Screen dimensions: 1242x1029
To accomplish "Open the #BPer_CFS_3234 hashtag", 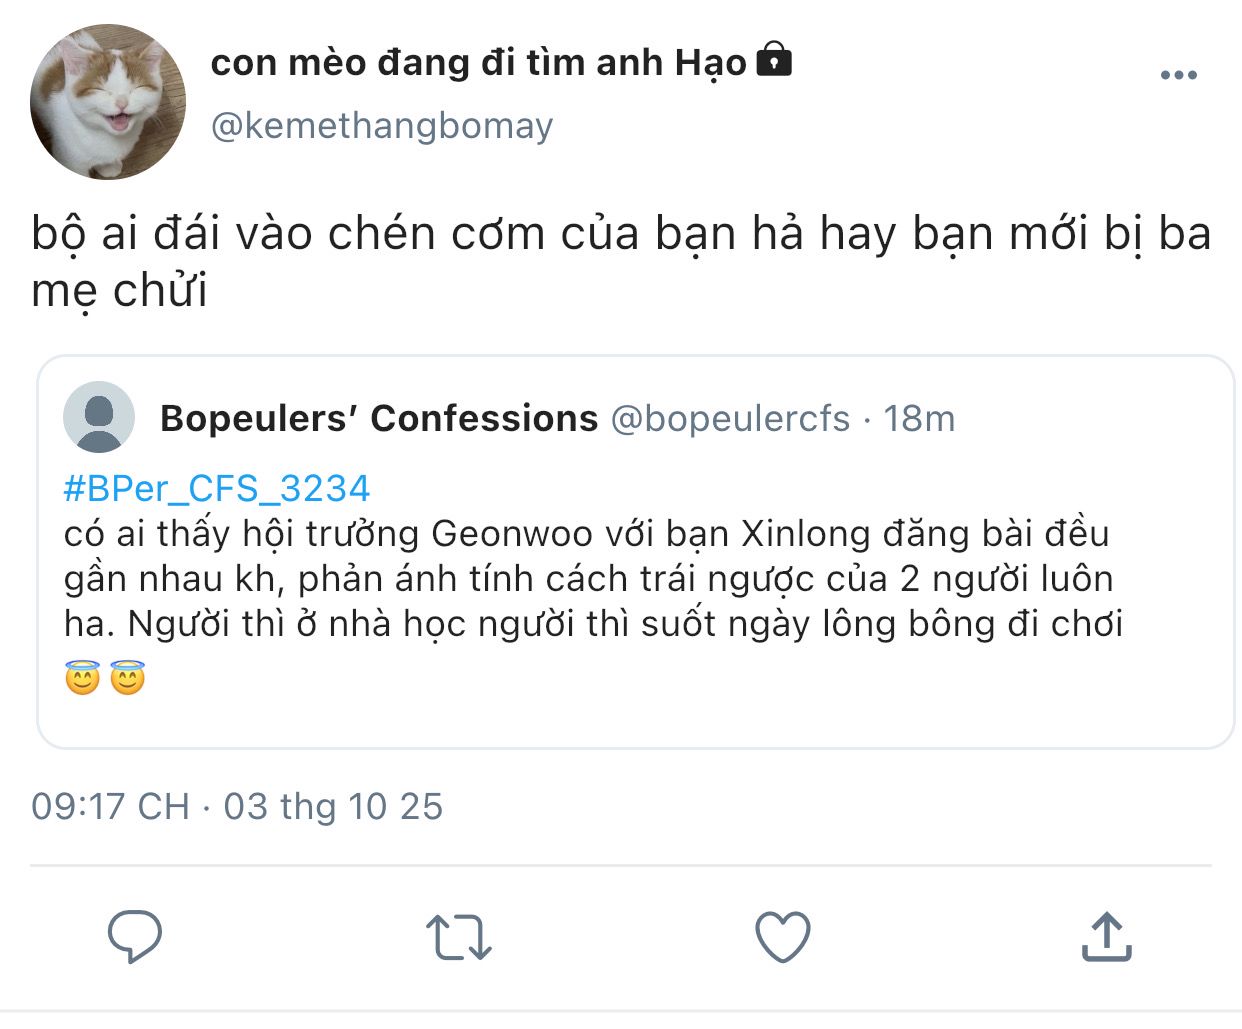I will (217, 488).
